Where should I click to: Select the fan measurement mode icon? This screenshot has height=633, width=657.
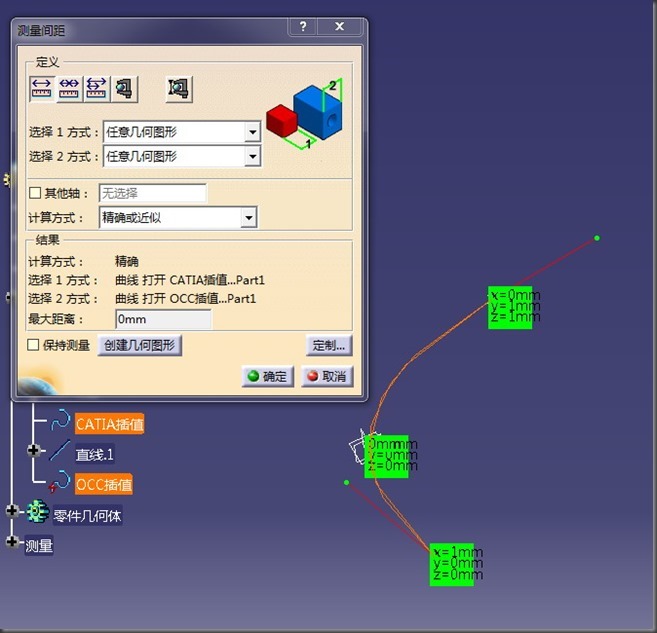[x=97, y=88]
